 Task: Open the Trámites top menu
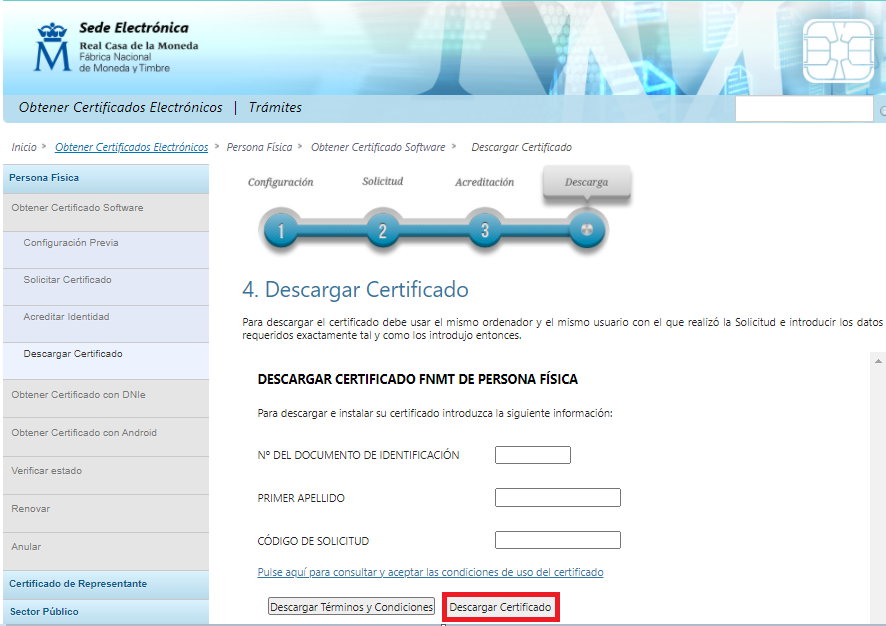click(x=275, y=107)
